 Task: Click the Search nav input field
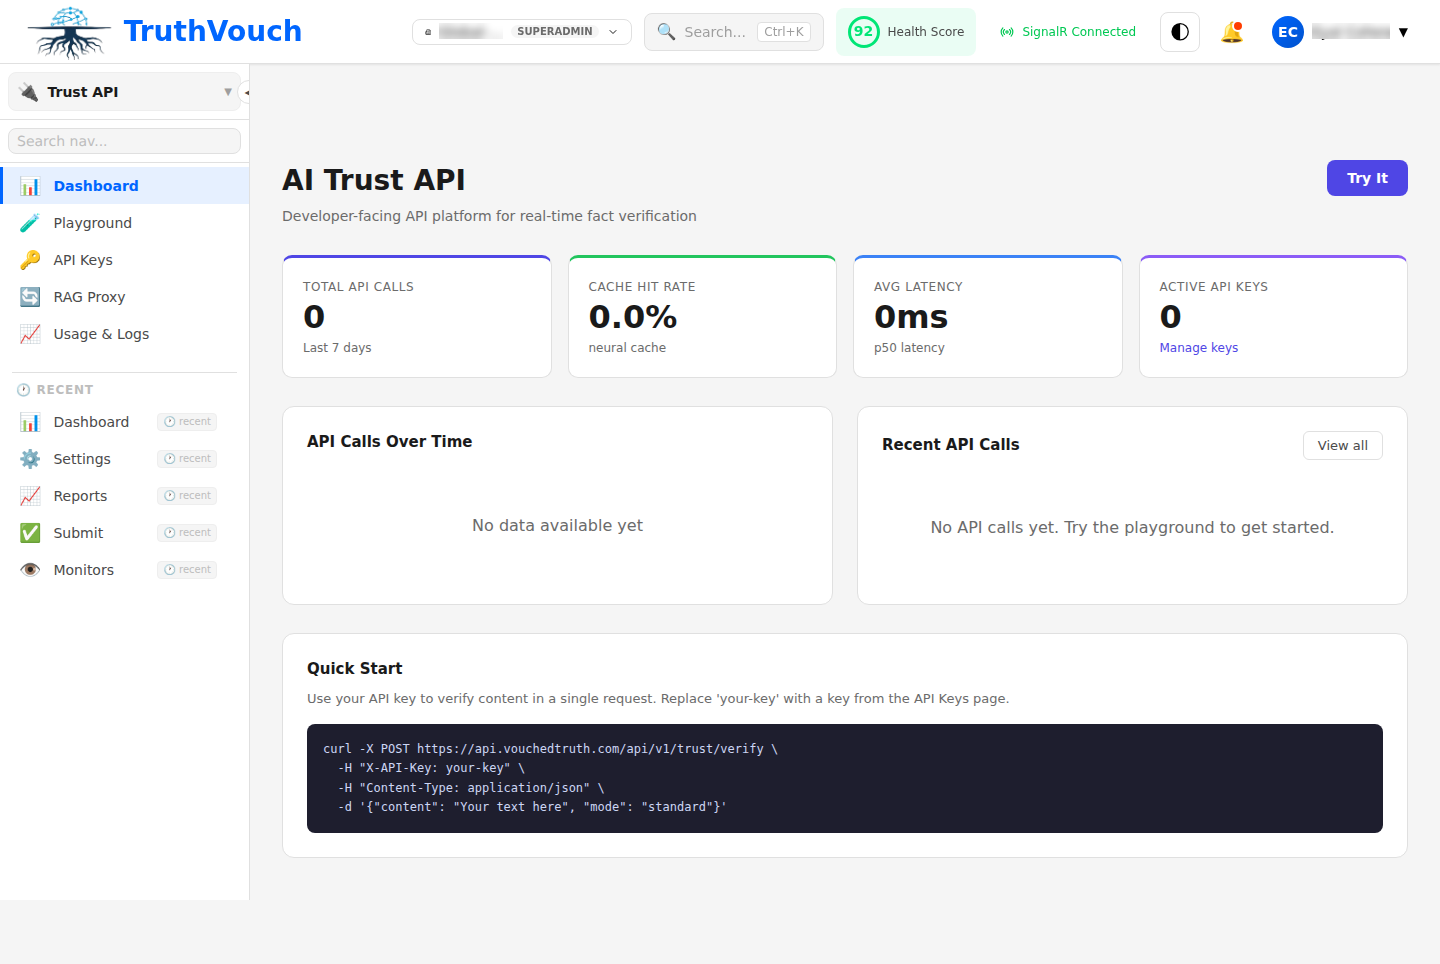pos(123,140)
